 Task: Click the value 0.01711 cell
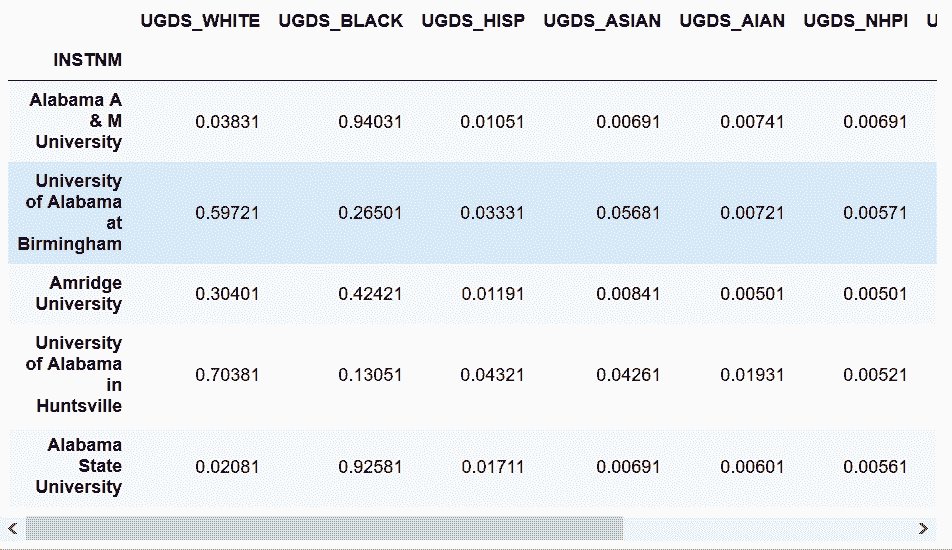(493, 467)
